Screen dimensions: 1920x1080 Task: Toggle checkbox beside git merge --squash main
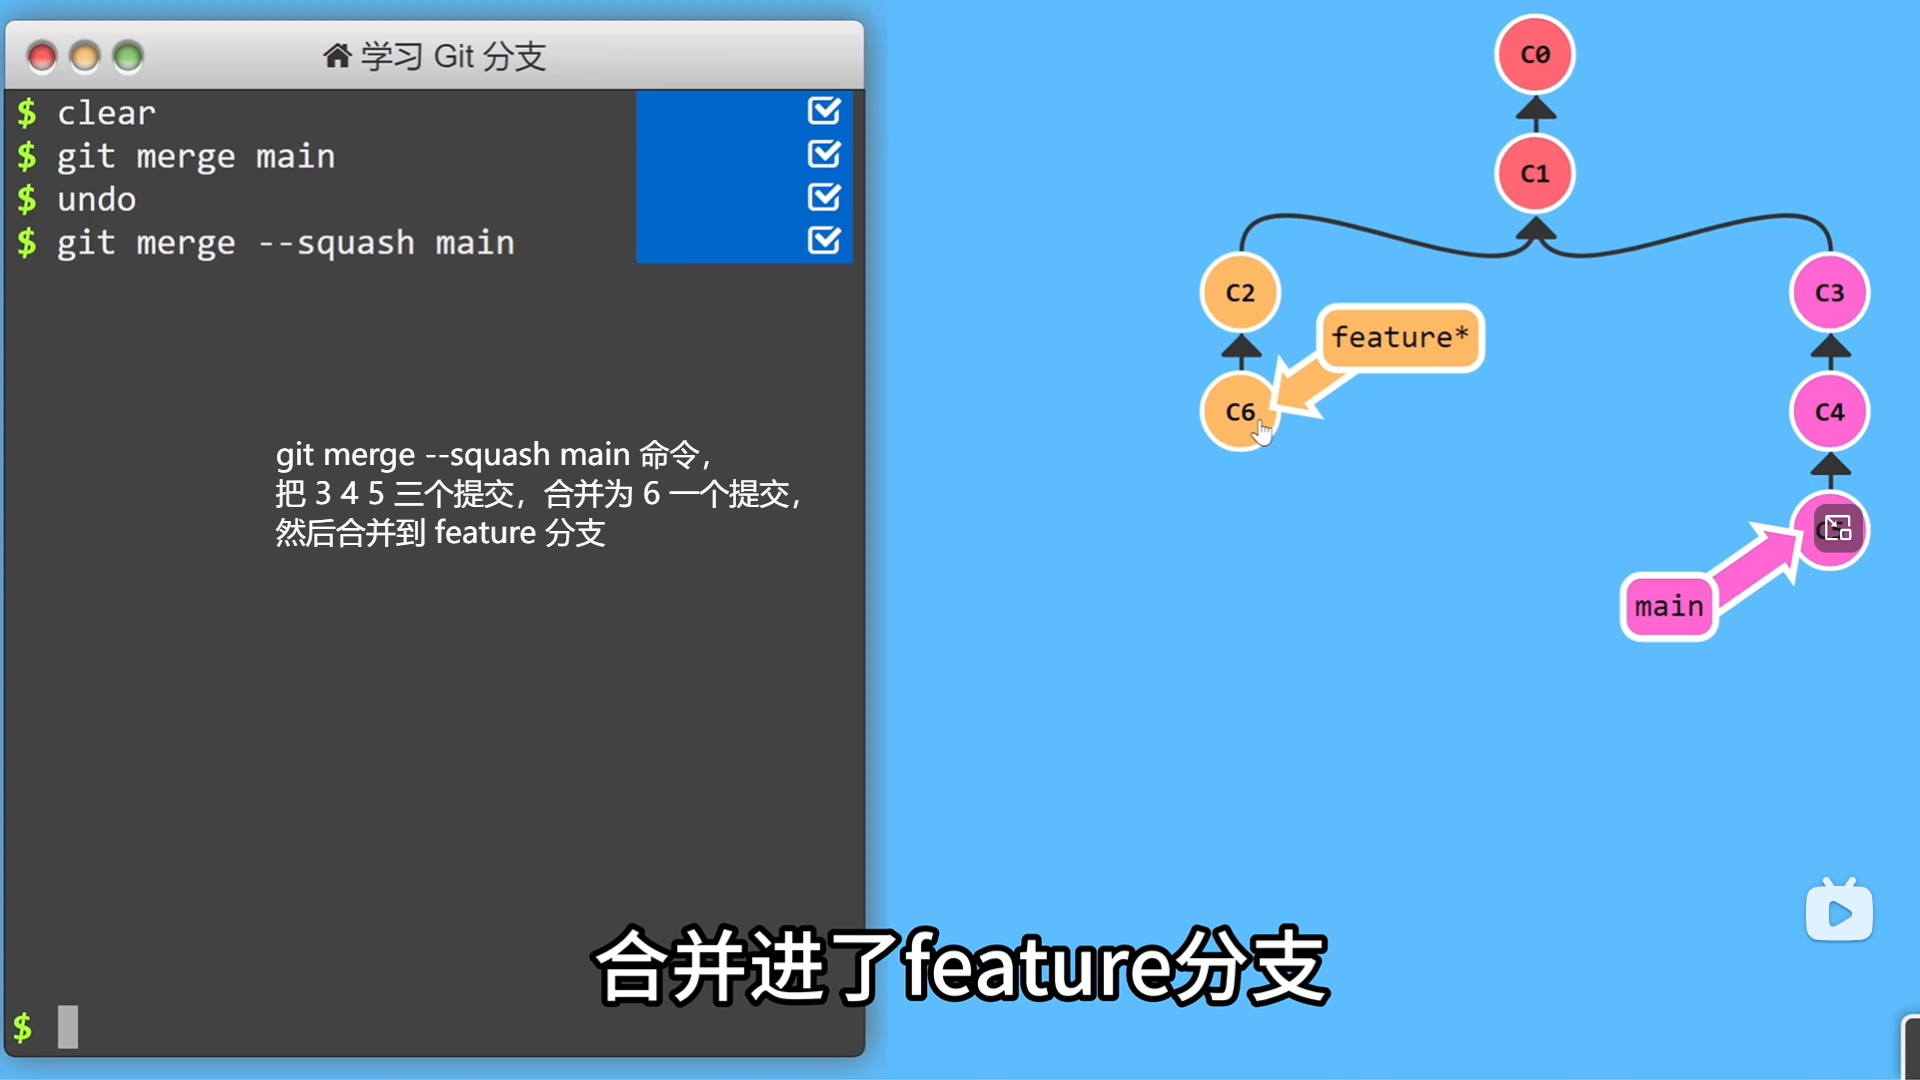click(824, 241)
